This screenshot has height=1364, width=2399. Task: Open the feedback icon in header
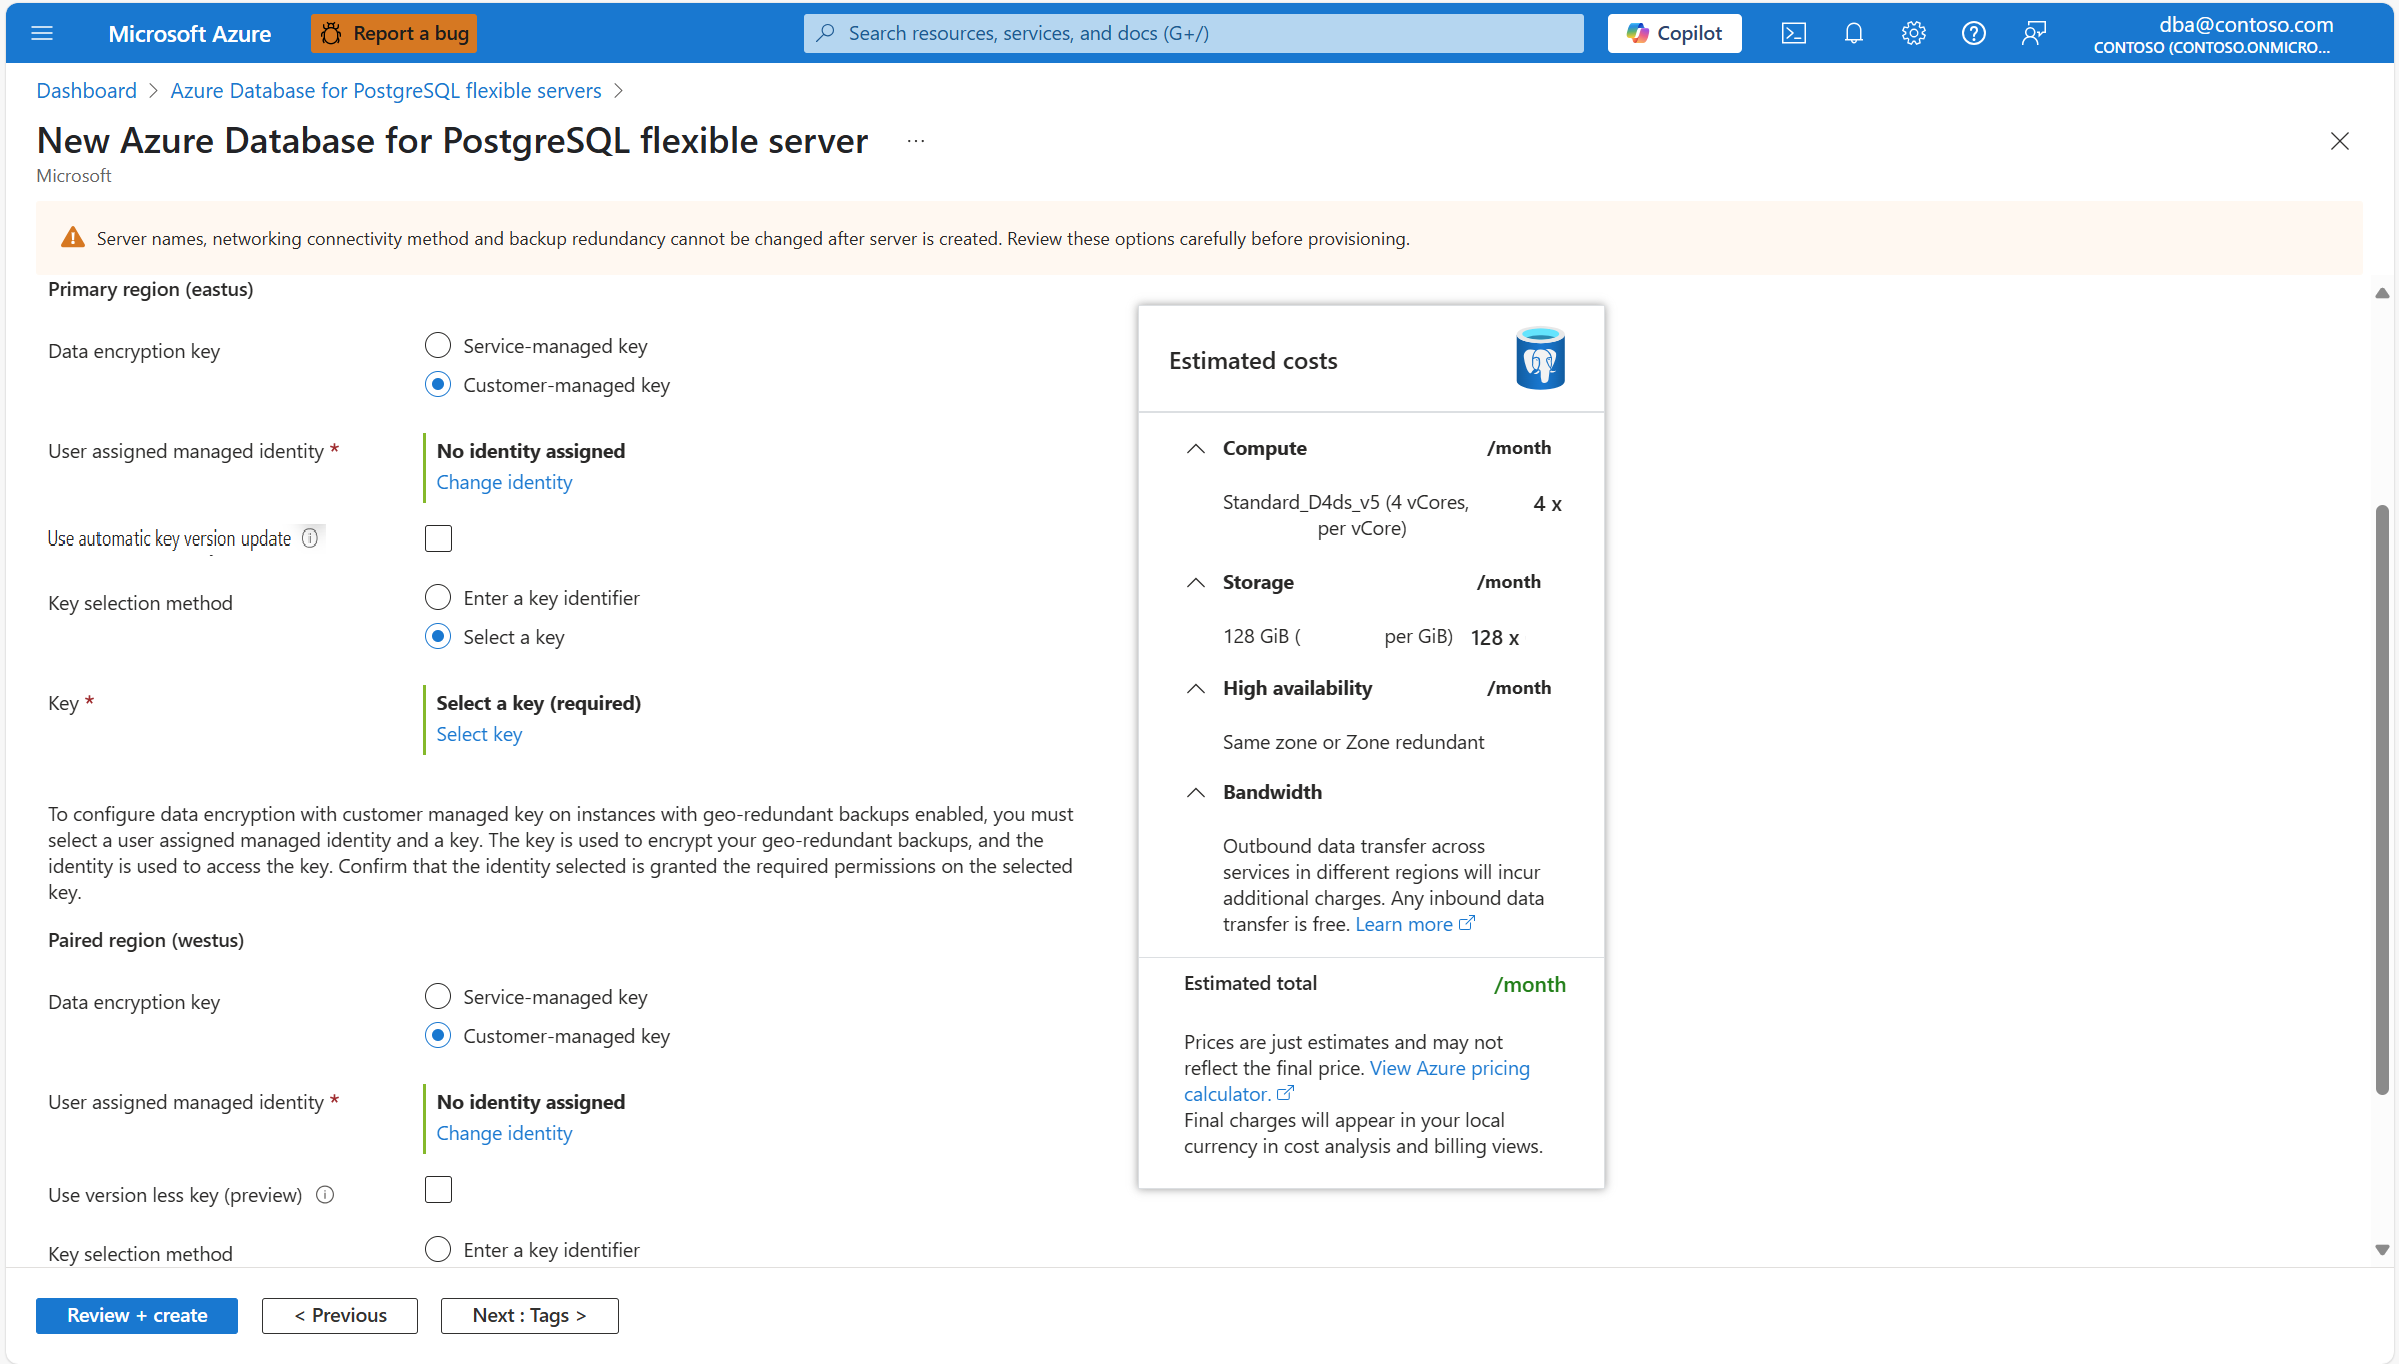click(x=2033, y=33)
